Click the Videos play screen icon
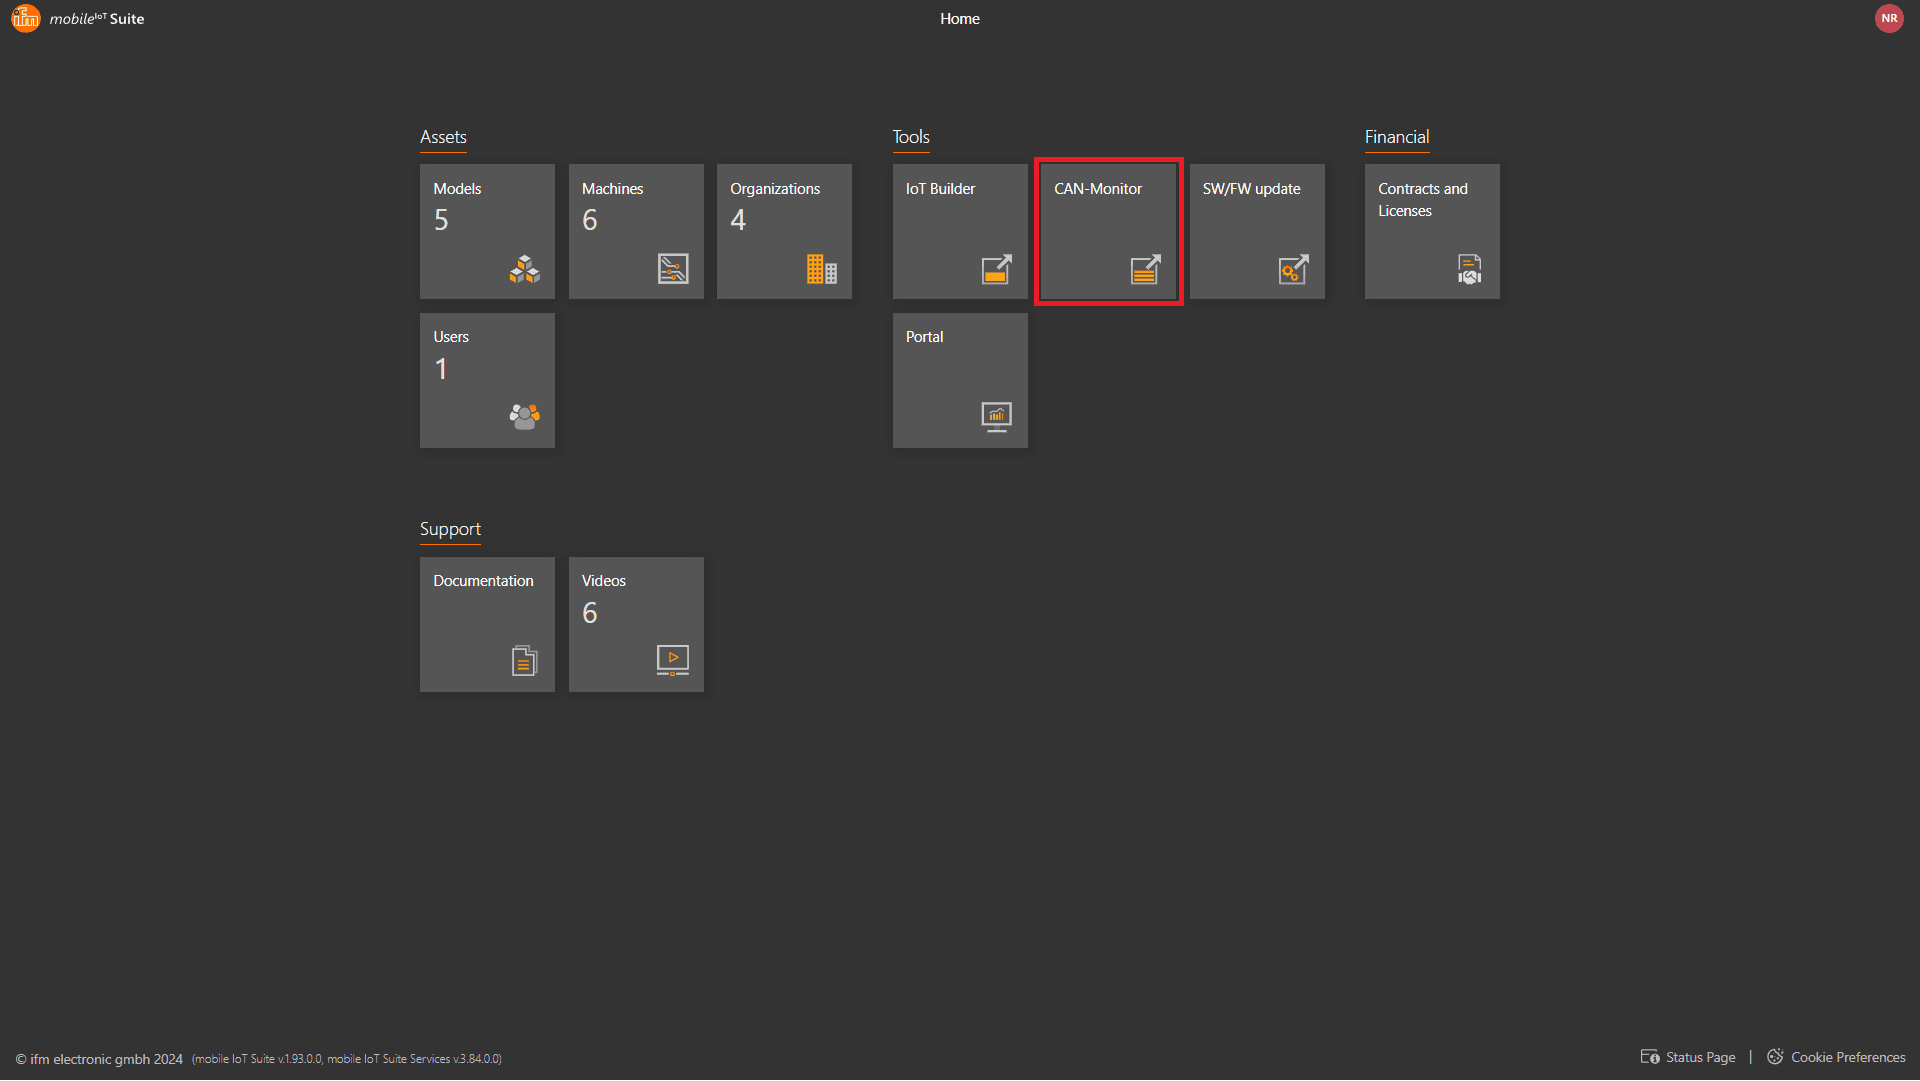Image resolution: width=1920 pixels, height=1081 pixels. coord(673,660)
